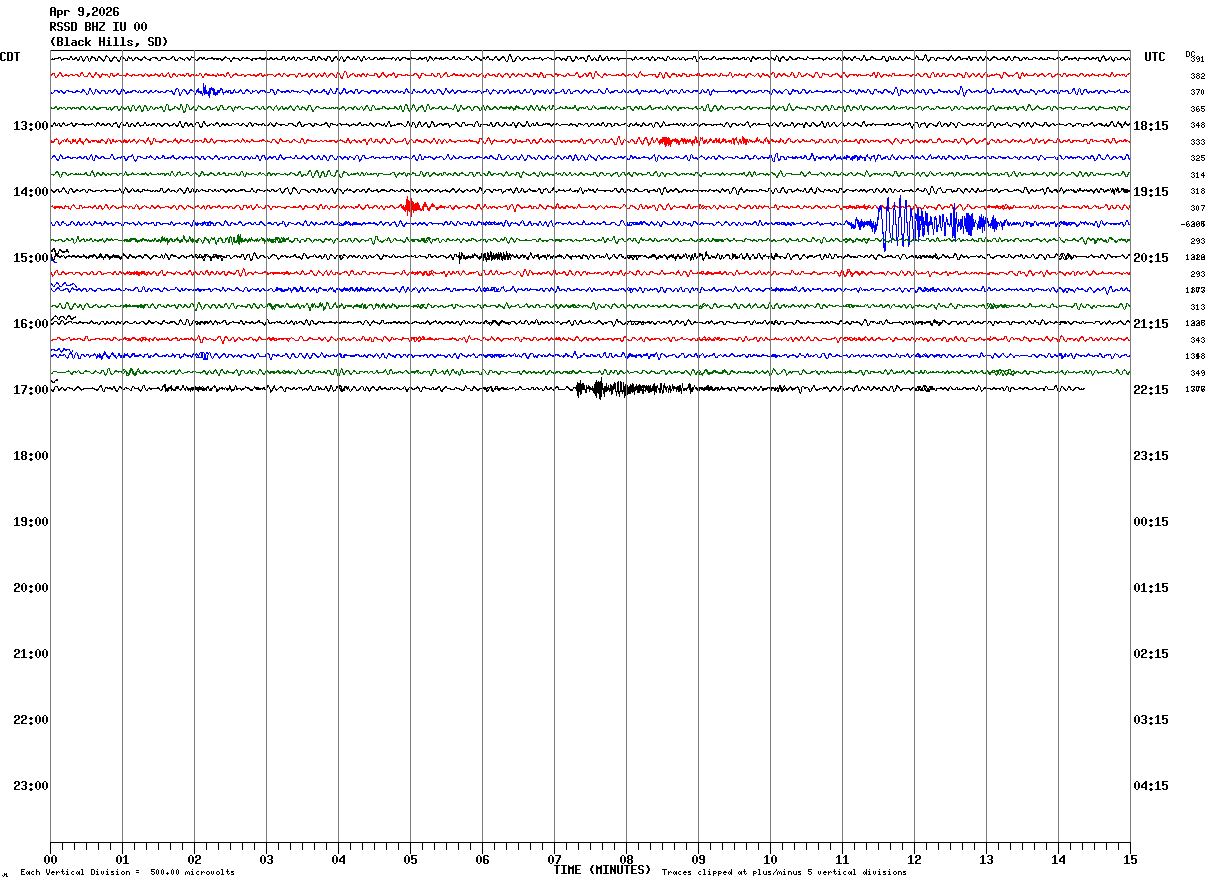Click the 22:15 UTC time label
The width and height of the screenshot is (1210, 886).
1151,390
